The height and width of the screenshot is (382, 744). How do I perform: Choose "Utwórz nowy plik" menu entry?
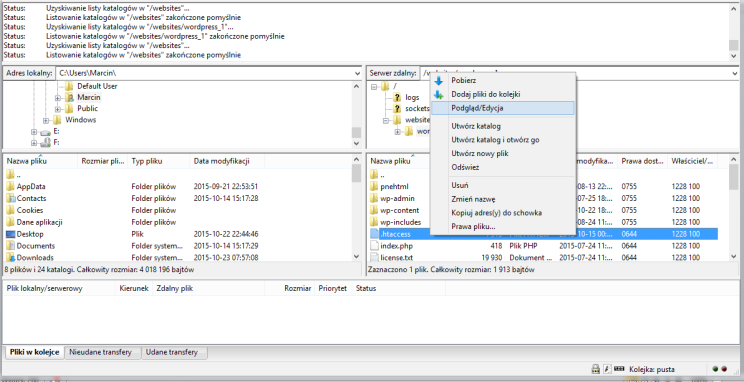[x=503, y=154]
